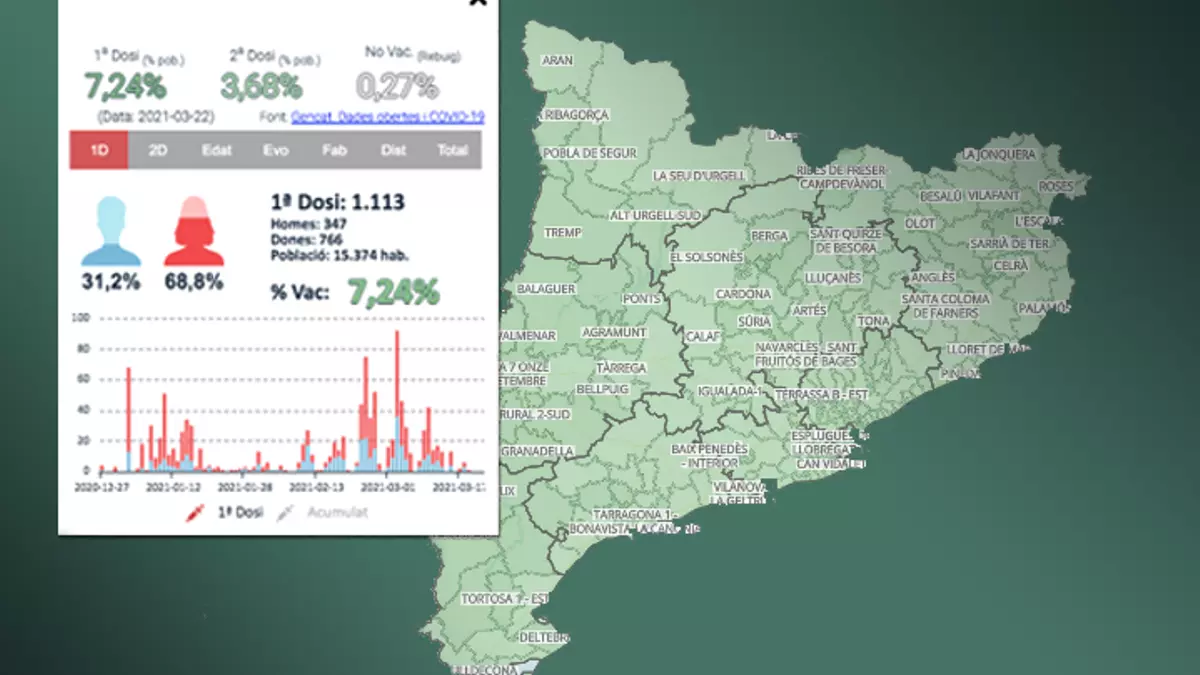
Task: Switch to the Evo tab
Action: [276, 150]
